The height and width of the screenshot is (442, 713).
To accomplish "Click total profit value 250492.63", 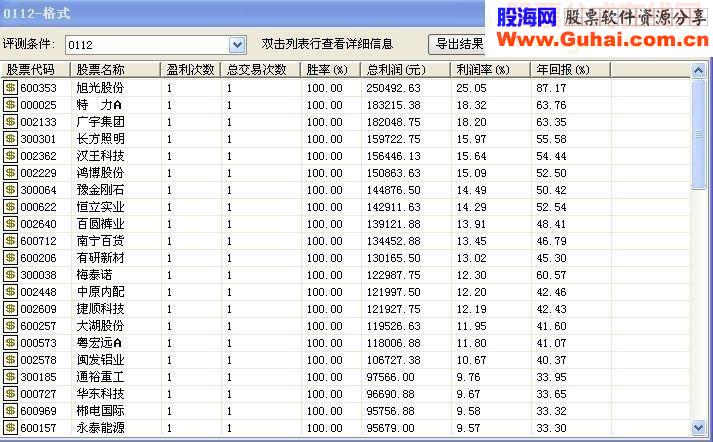I will click(393, 88).
